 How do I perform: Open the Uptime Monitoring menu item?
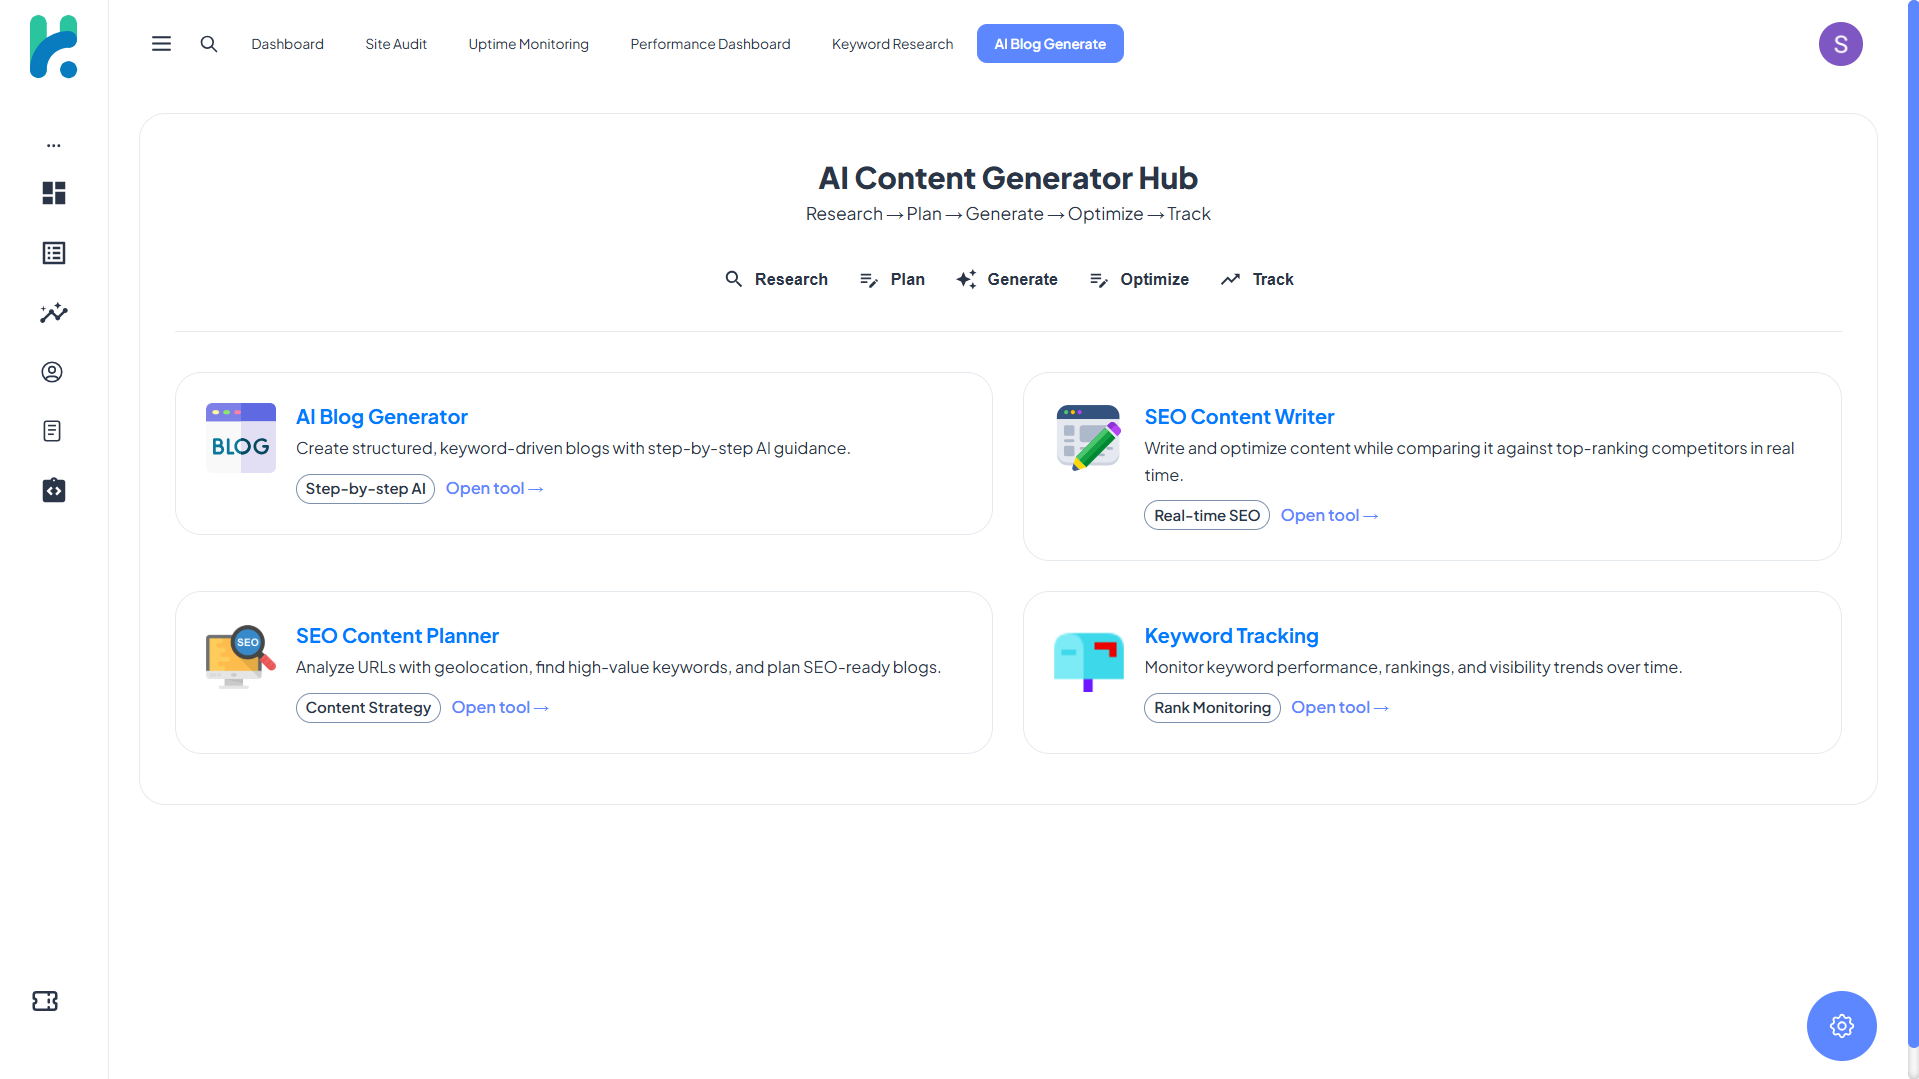(x=528, y=44)
